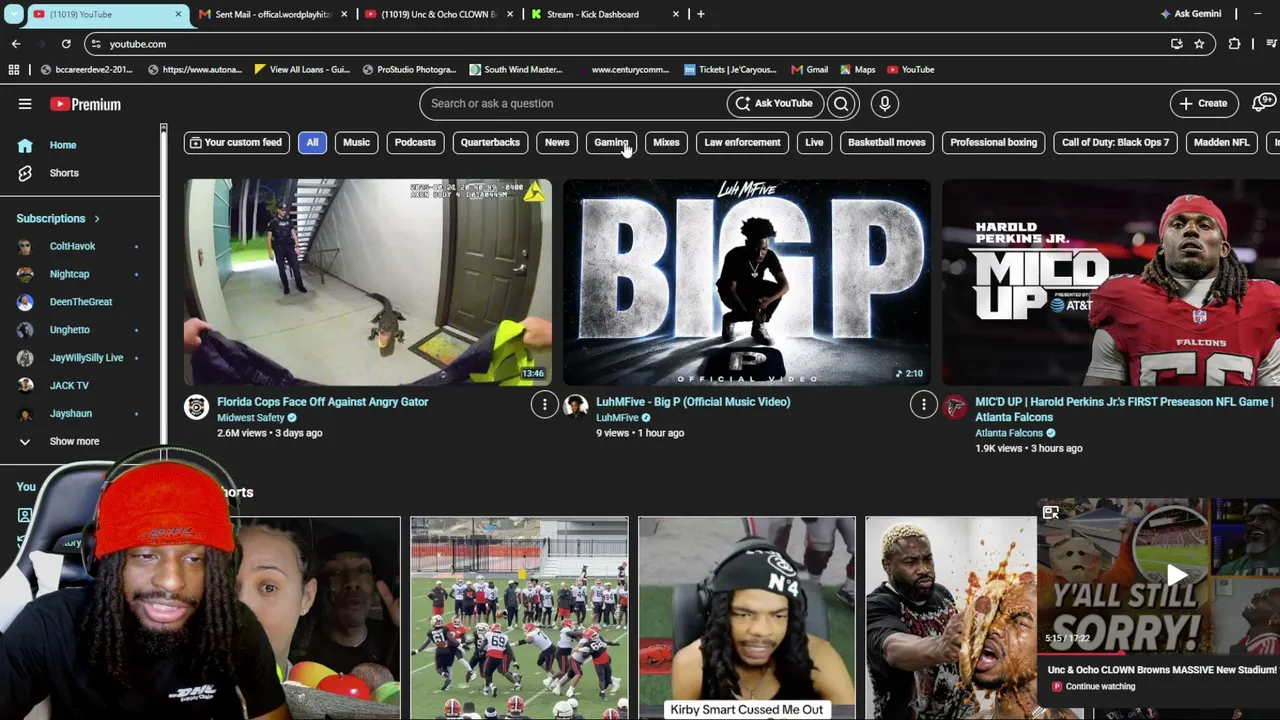This screenshot has height=720, width=1280.
Task: Select the All filter chip
Action: (312, 143)
